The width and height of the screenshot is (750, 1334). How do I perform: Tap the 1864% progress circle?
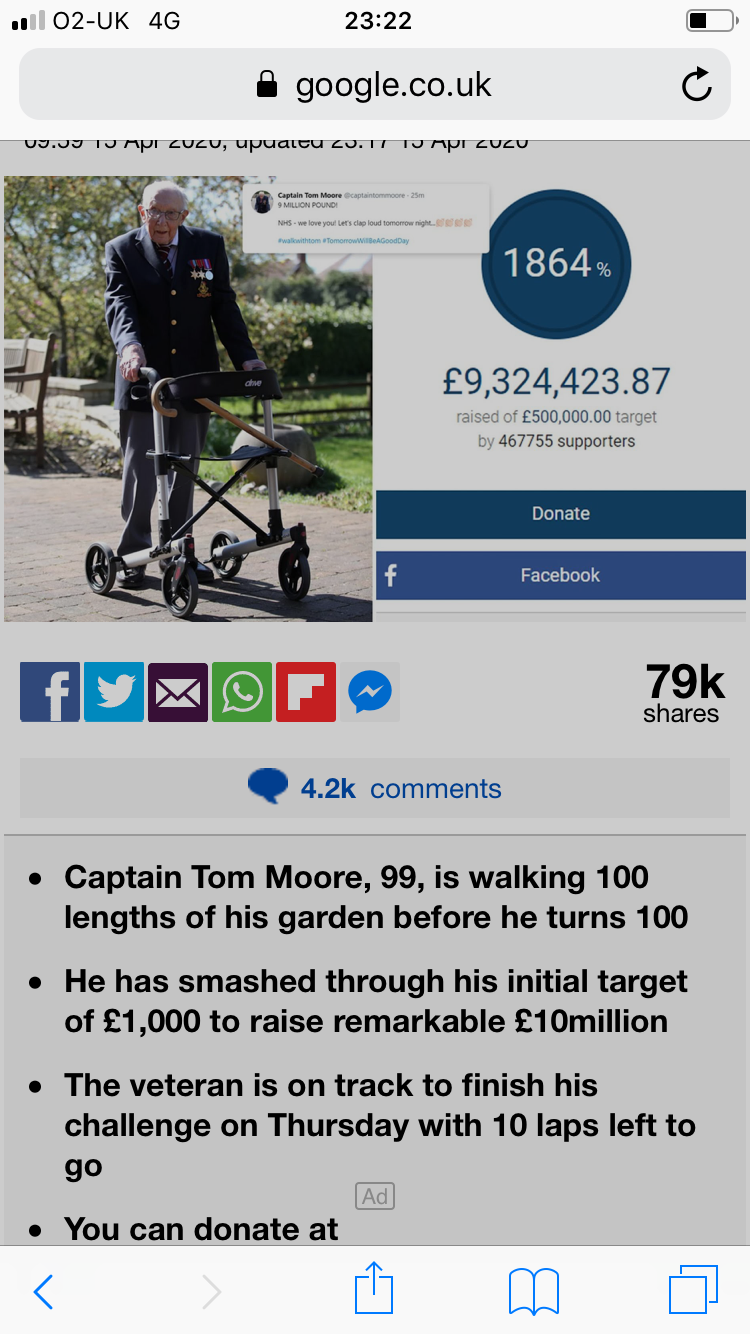coord(556,264)
